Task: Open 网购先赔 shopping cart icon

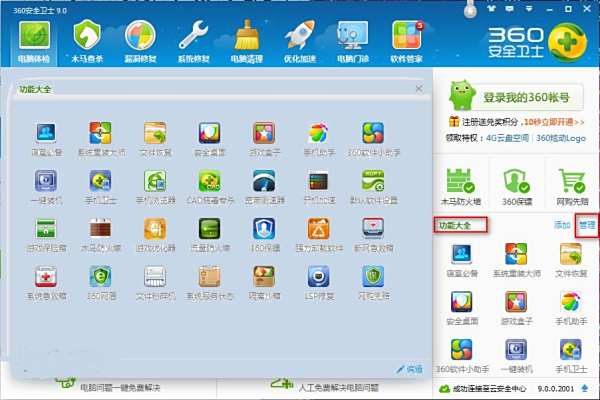Action: pyautogui.click(x=572, y=187)
